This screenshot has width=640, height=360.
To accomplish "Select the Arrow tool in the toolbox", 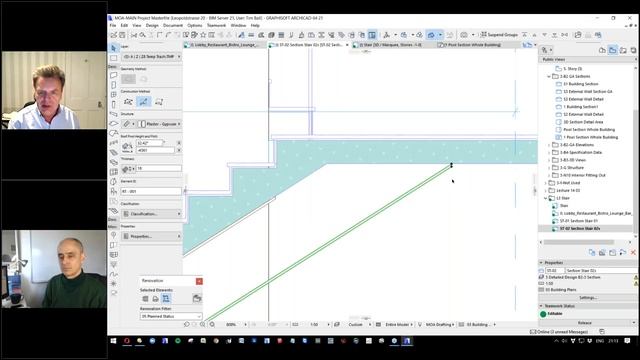I will coord(113,48).
